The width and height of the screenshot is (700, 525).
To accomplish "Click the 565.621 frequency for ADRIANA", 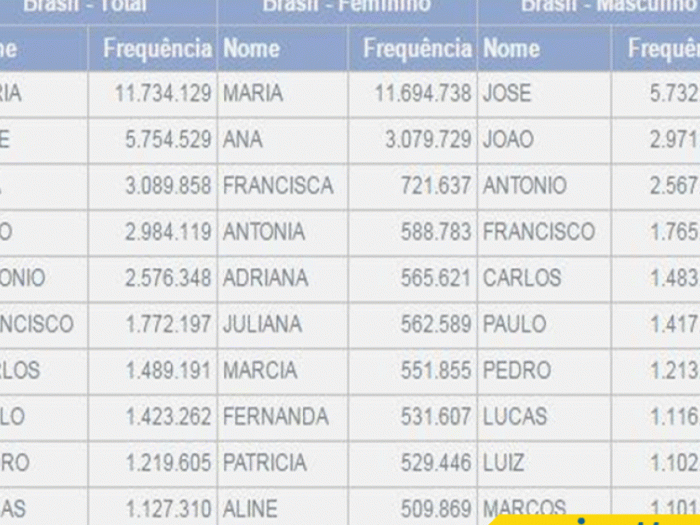I will tap(412, 279).
